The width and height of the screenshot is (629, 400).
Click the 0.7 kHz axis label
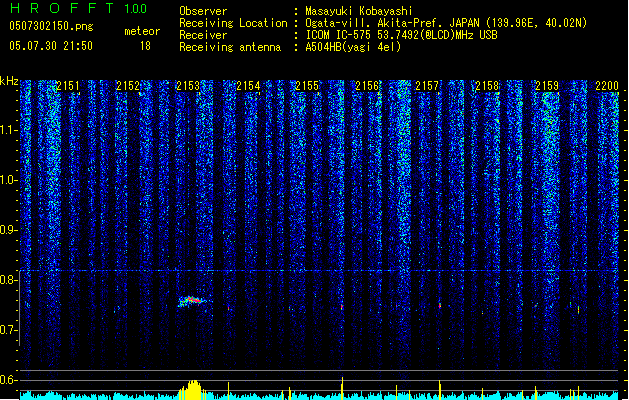pyautogui.click(x=8, y=330)
